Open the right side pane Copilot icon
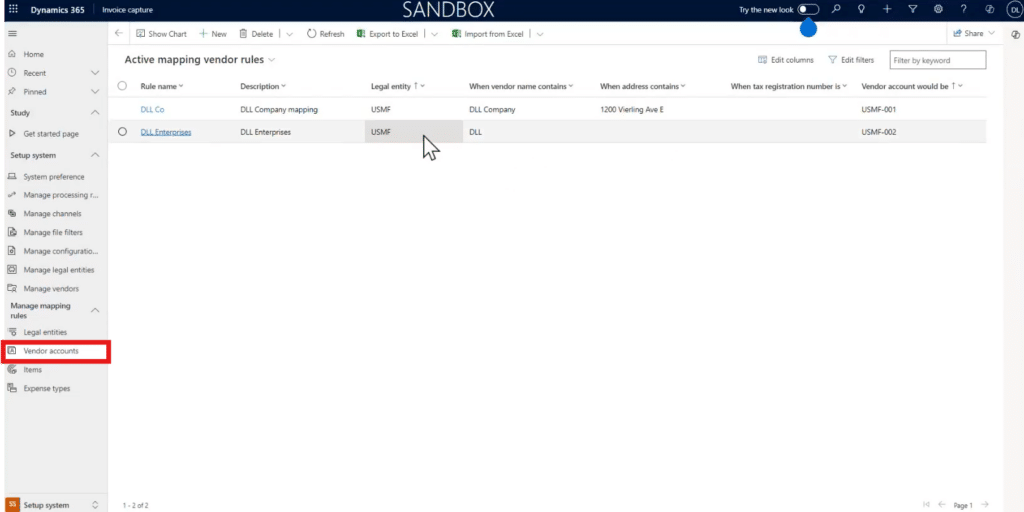The width and height of the screenshot is (1024, 512). click(x=1015, y=35)
